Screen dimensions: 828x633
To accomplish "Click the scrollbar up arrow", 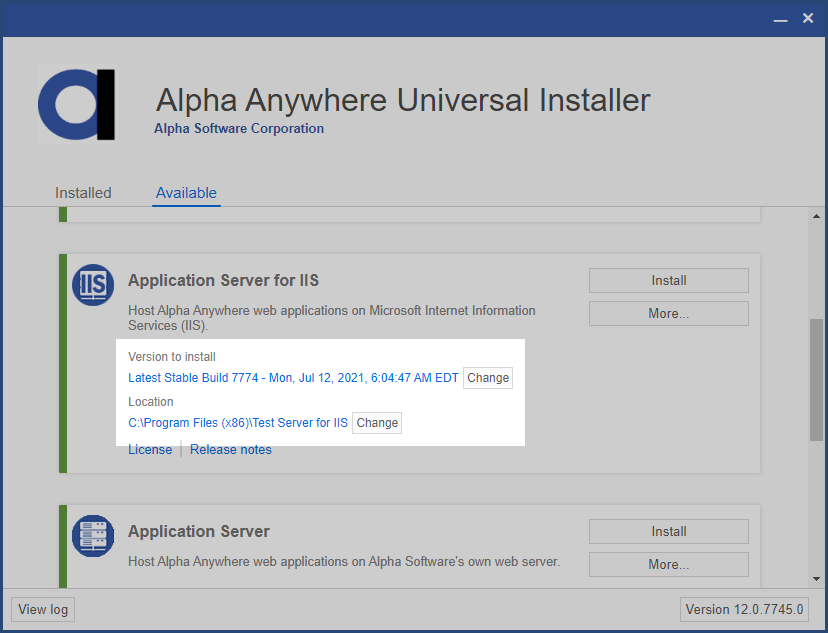I will [816, 216].
